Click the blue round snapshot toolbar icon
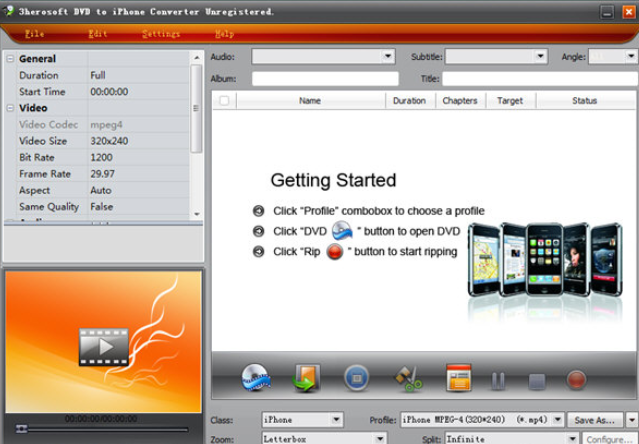The height and width of the screenshot is (444, 639). click(357, 378)
